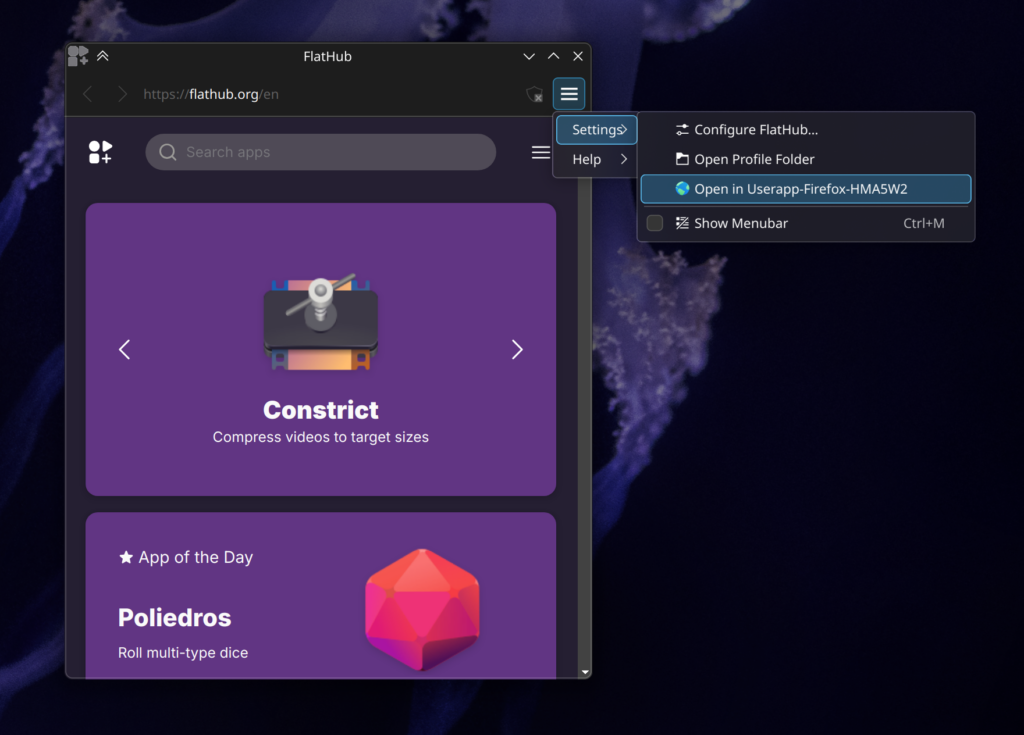1024x735 pixels.
Task: Choose Open Profile Folder
Action: (753, 159)
